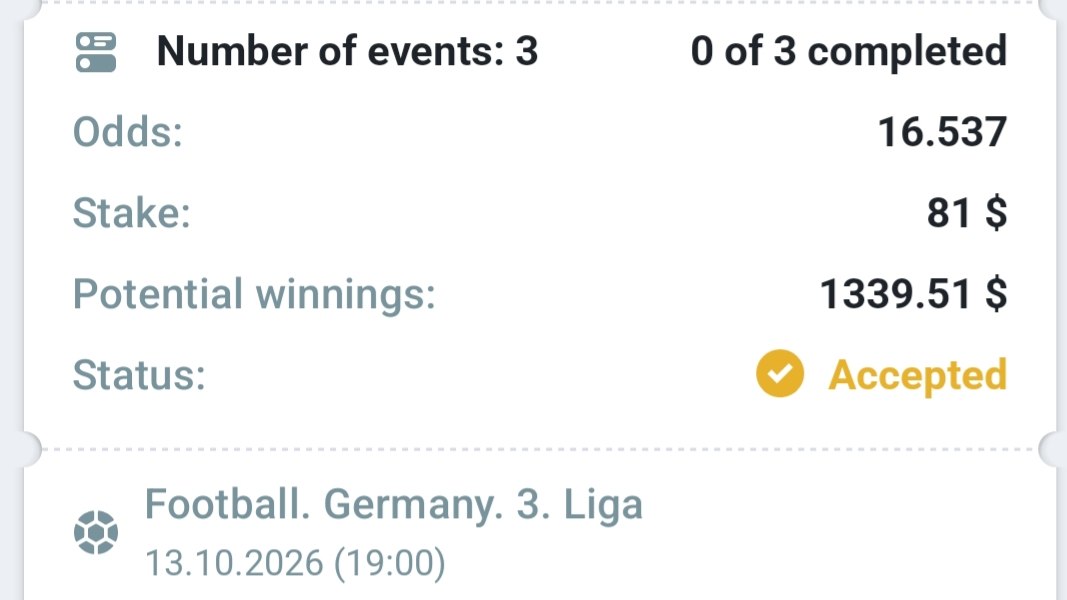
Task: Click the left ticket notch cutout
Action: 27,449
